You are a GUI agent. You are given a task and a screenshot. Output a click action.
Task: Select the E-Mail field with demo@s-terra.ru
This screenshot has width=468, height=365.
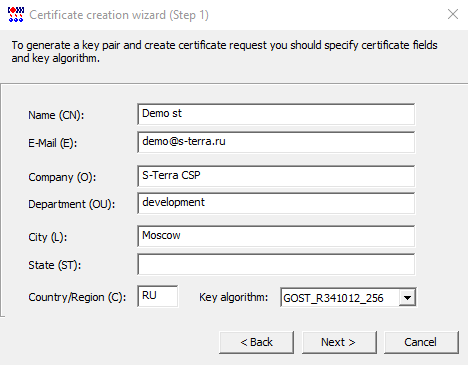[x=276, y=142]
